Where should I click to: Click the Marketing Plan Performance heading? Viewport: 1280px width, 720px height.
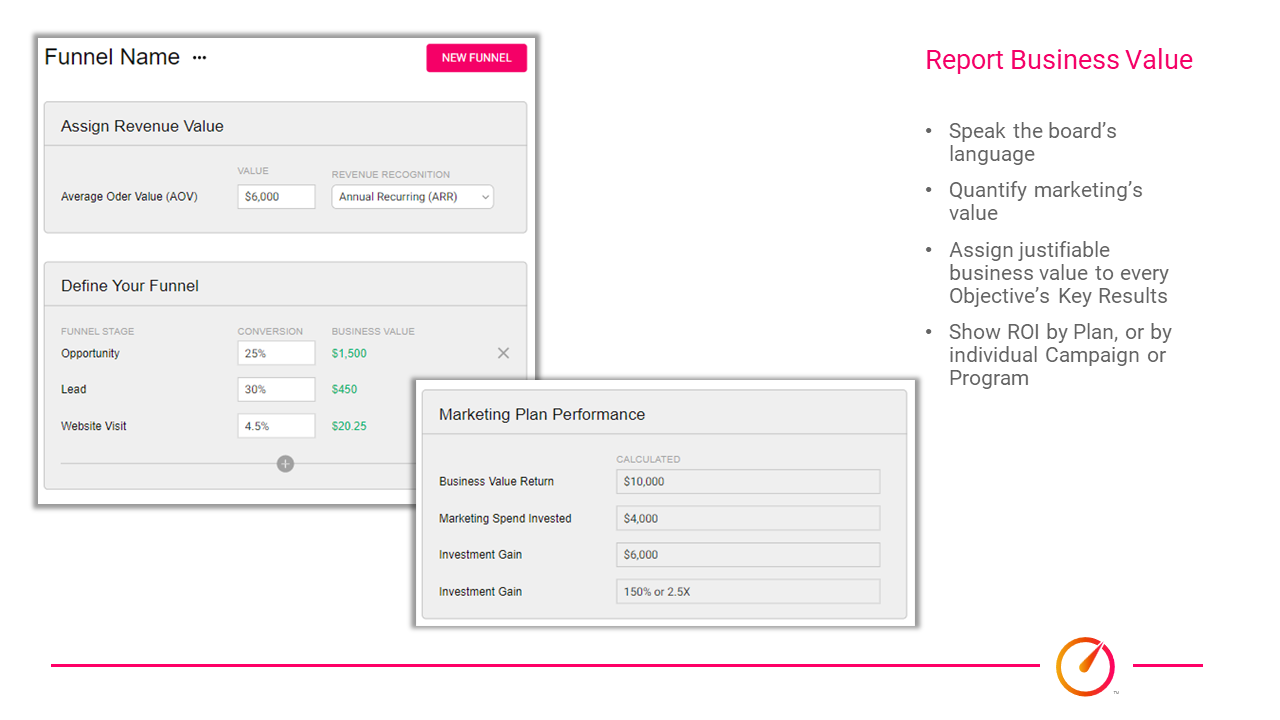point(542,414)
